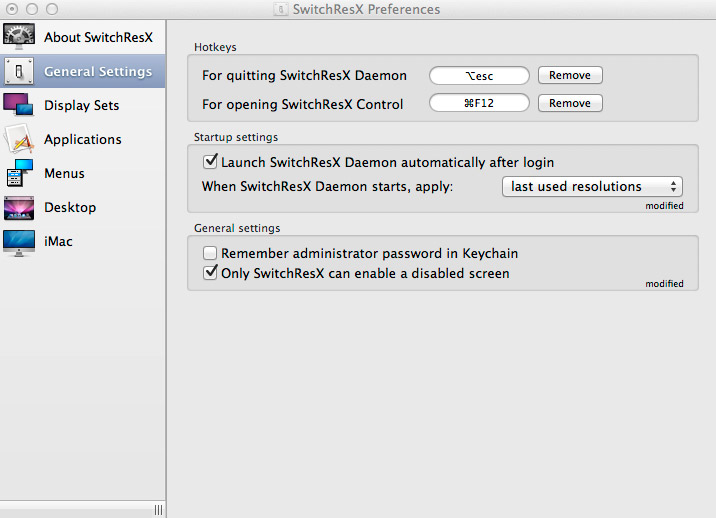Viewport: 716px width, 518px height.
Task: Switch to the Applications sidebar item
Action: click(83, 139)
